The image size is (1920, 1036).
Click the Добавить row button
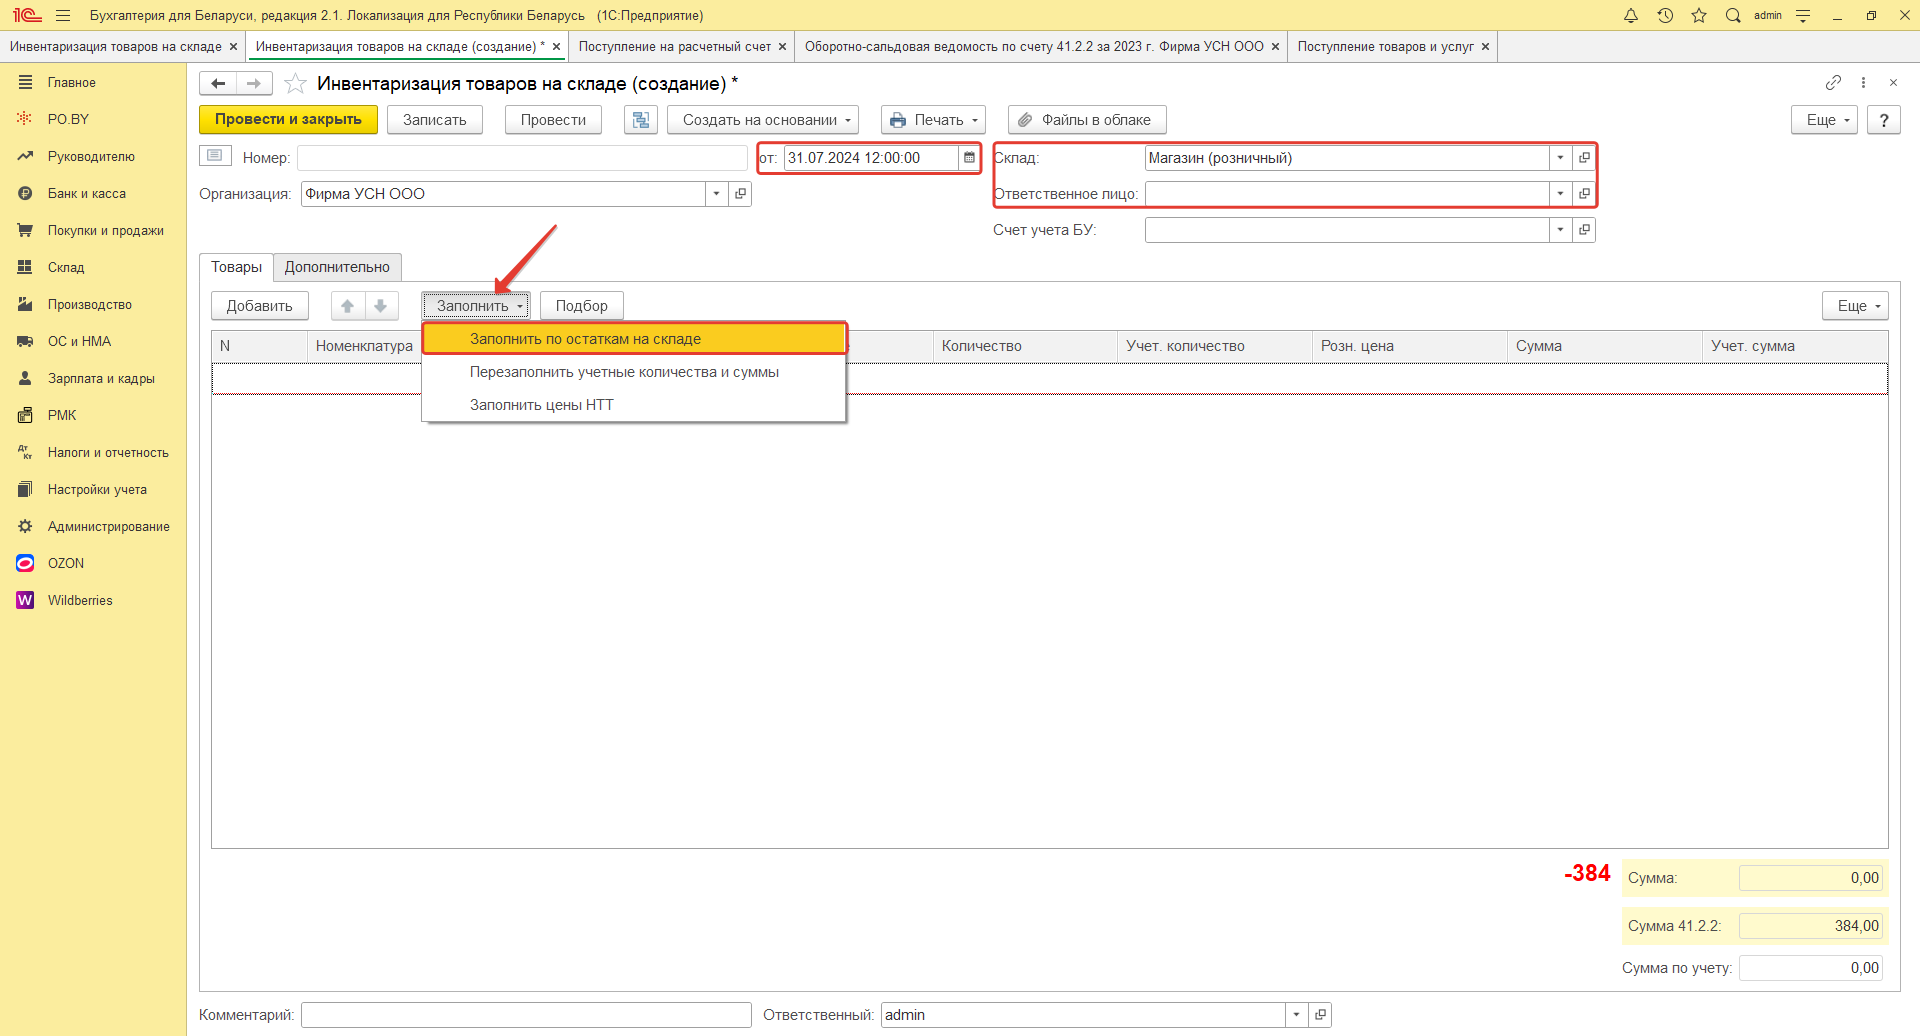(x=260, y=306)
